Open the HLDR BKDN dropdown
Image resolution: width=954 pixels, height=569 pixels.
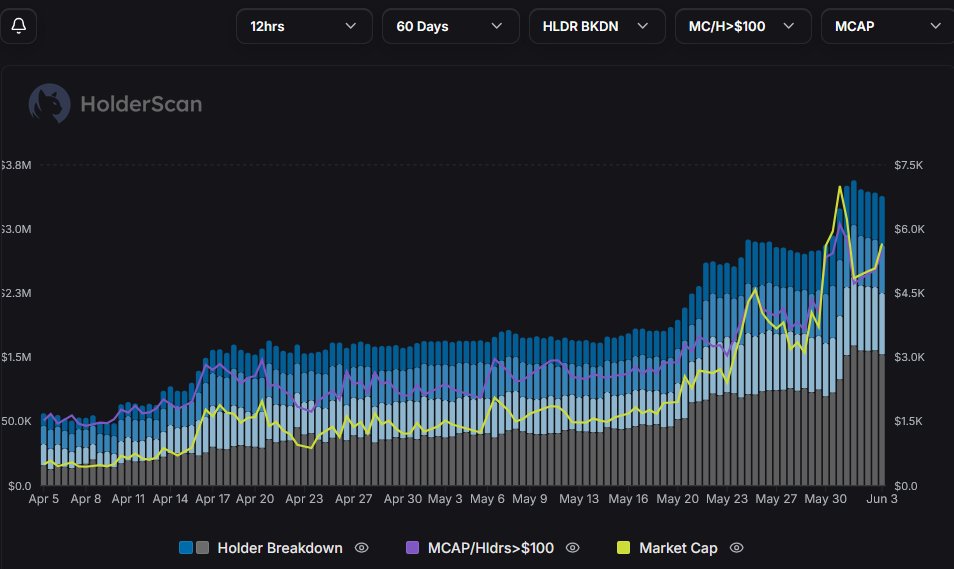pos(597,26)
